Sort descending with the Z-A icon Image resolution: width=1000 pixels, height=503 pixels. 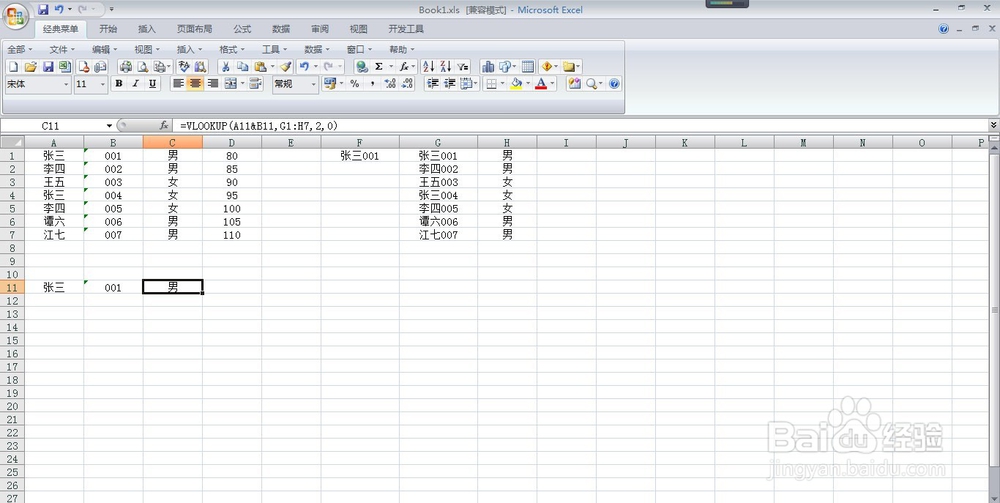click(x=446, y=66)
